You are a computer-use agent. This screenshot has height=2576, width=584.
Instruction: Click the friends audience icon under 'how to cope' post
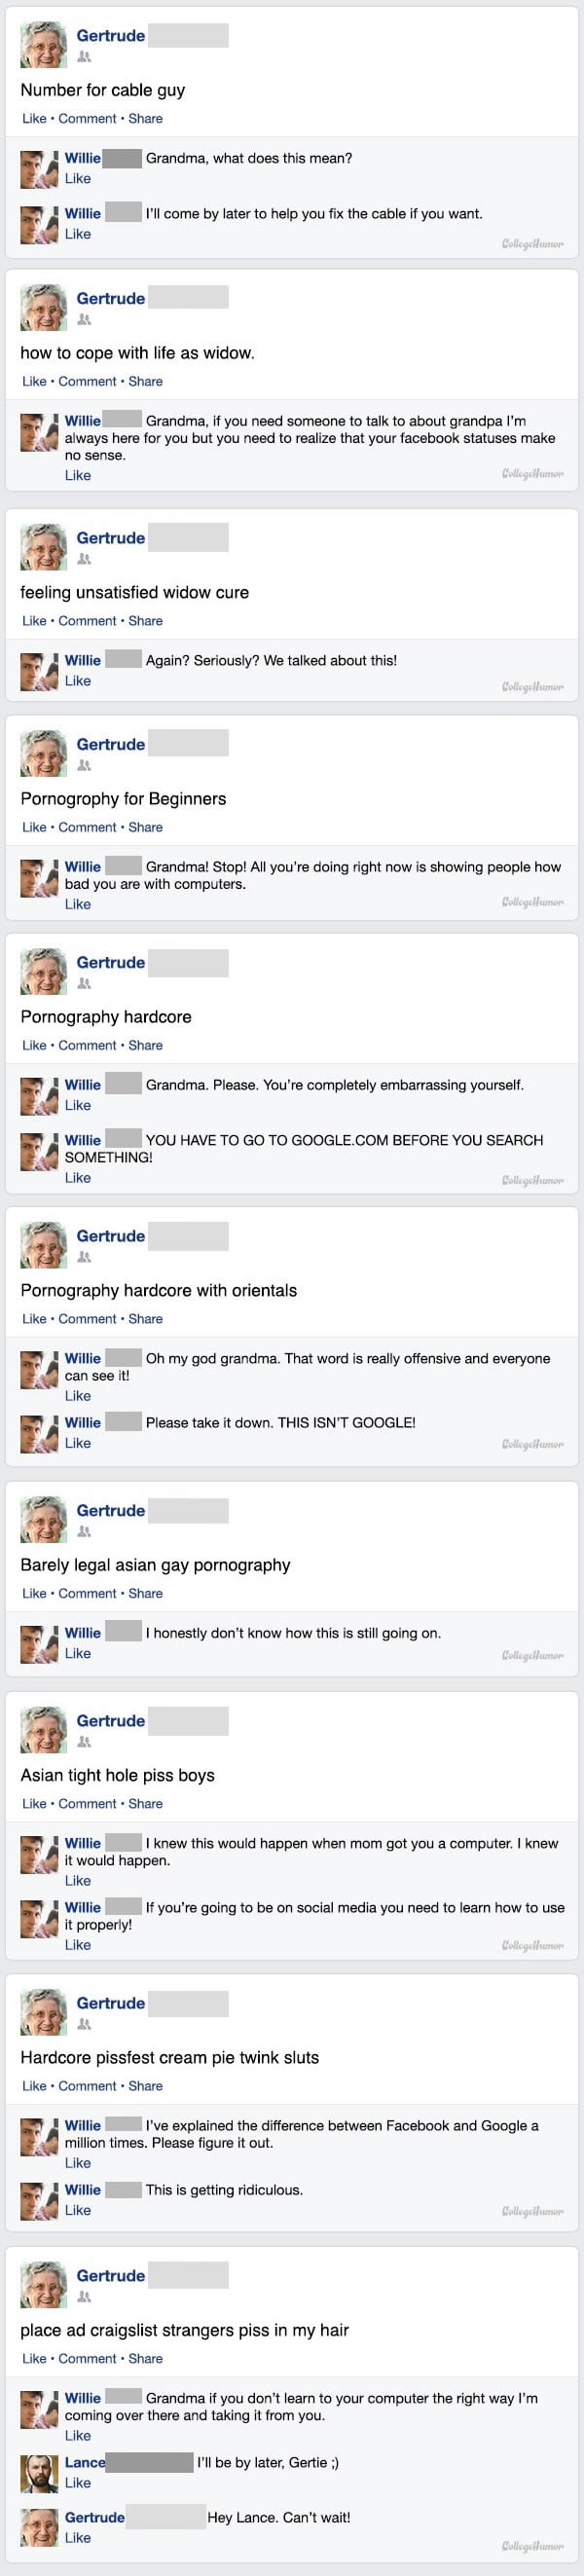pos(84,320)
